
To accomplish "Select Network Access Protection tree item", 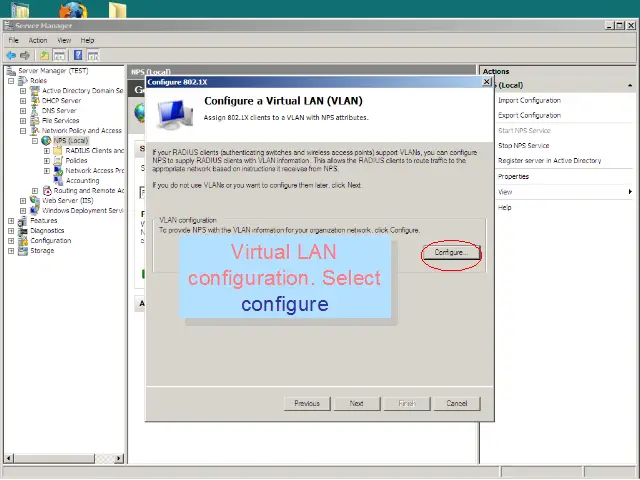I will 95,171.
